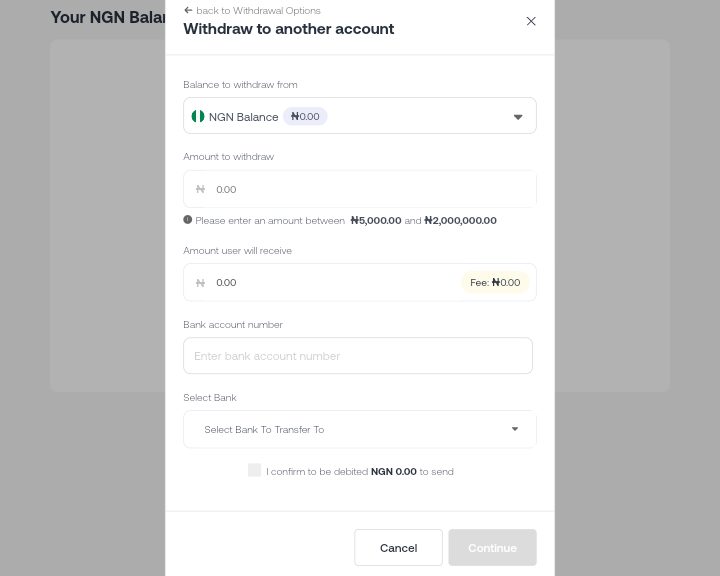
Task: Close the withdraw dialog with X
Action: point(531,21)
